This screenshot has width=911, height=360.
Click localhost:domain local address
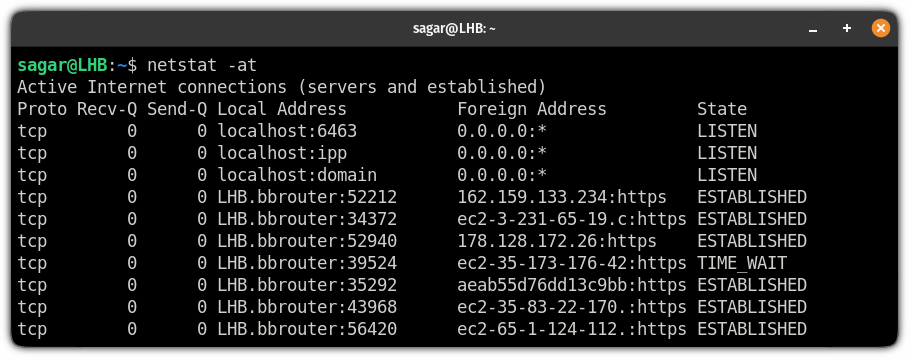[x=297, y=175]
